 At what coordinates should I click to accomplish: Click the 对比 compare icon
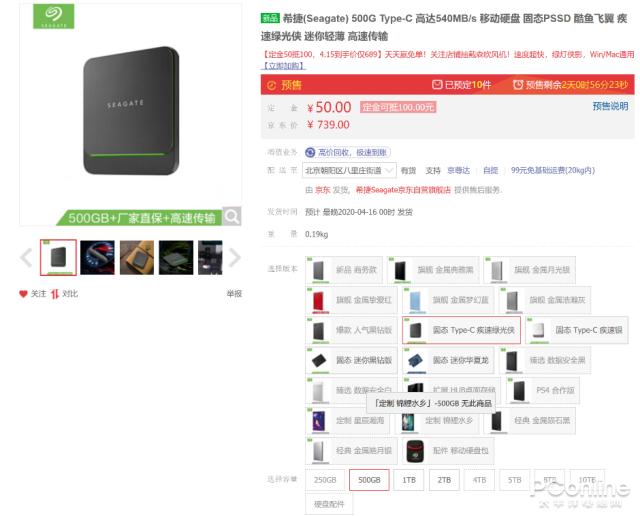(55, 294)
